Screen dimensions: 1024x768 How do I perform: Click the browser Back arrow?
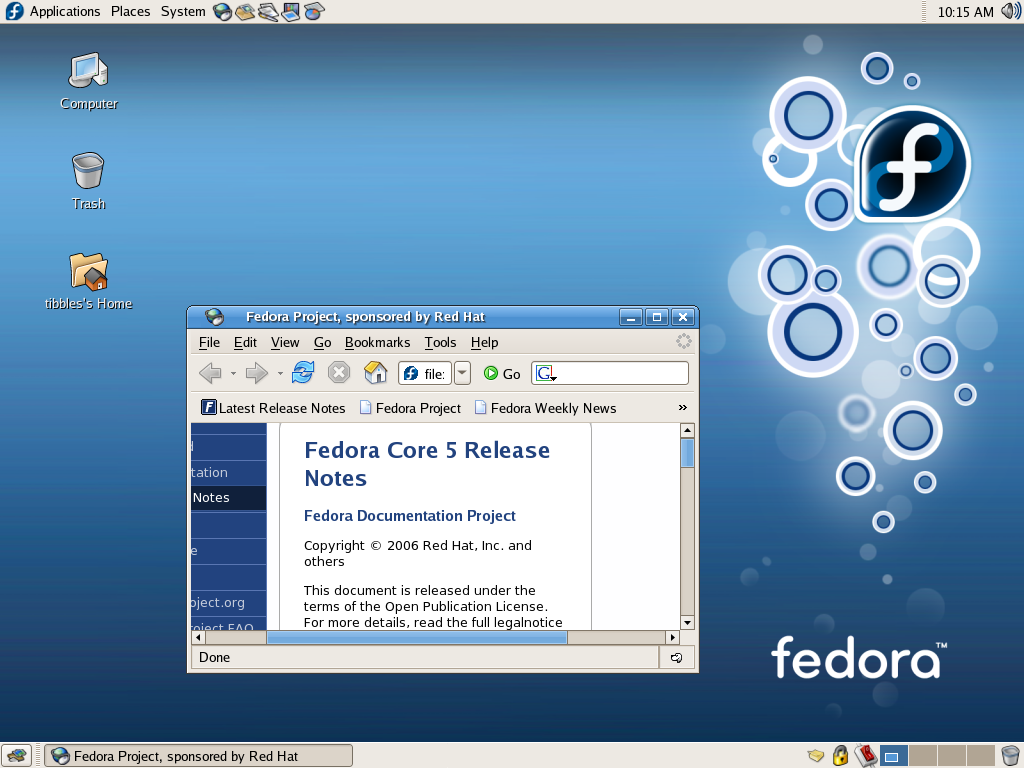point(210,373)
